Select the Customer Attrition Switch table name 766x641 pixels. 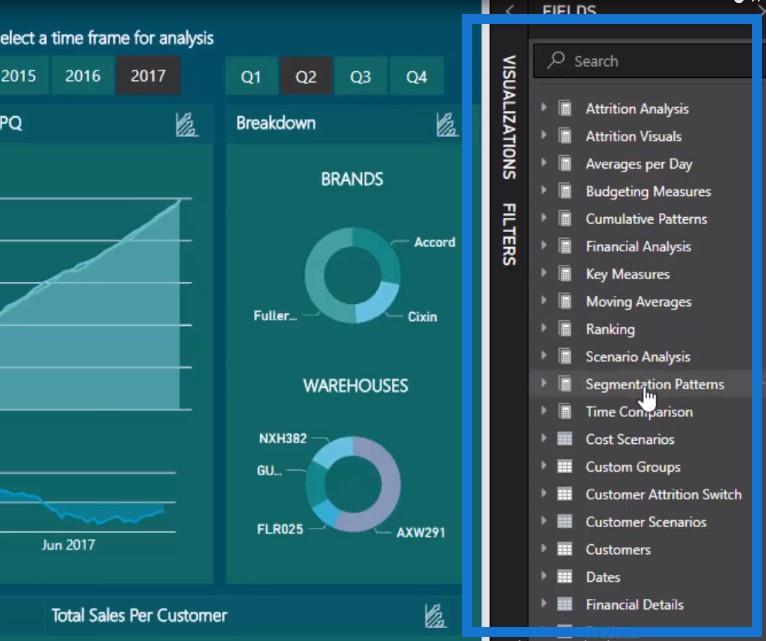coord(663,494)
